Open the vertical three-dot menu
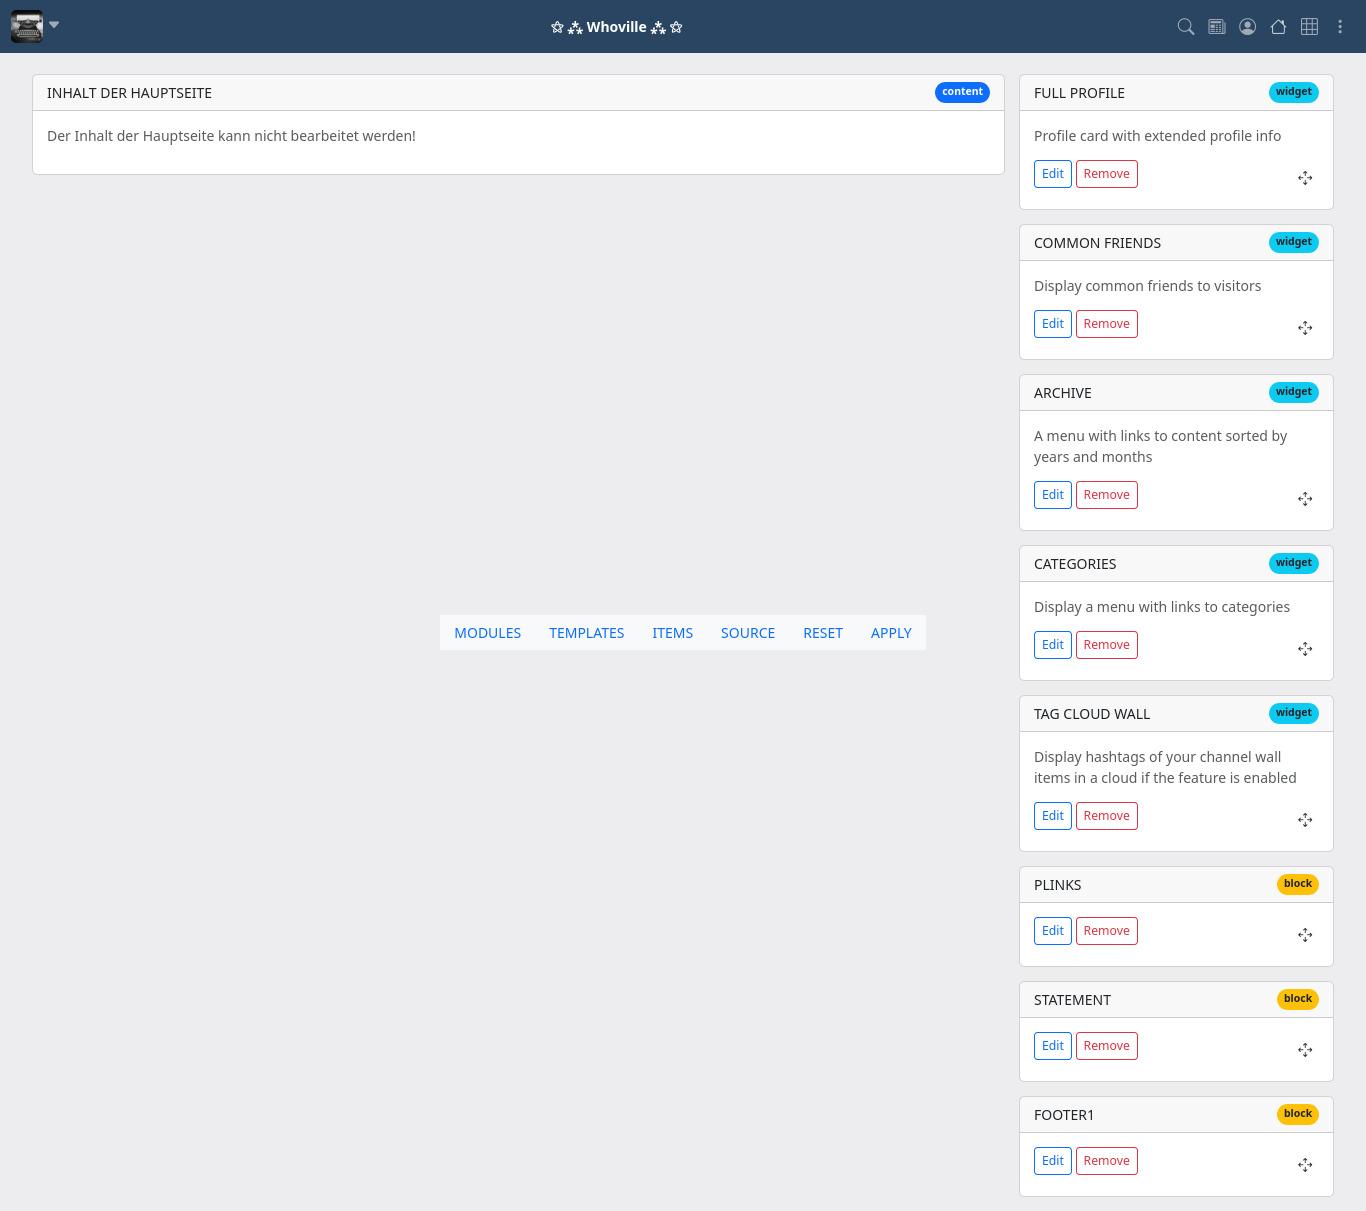 pos(1340,27)
